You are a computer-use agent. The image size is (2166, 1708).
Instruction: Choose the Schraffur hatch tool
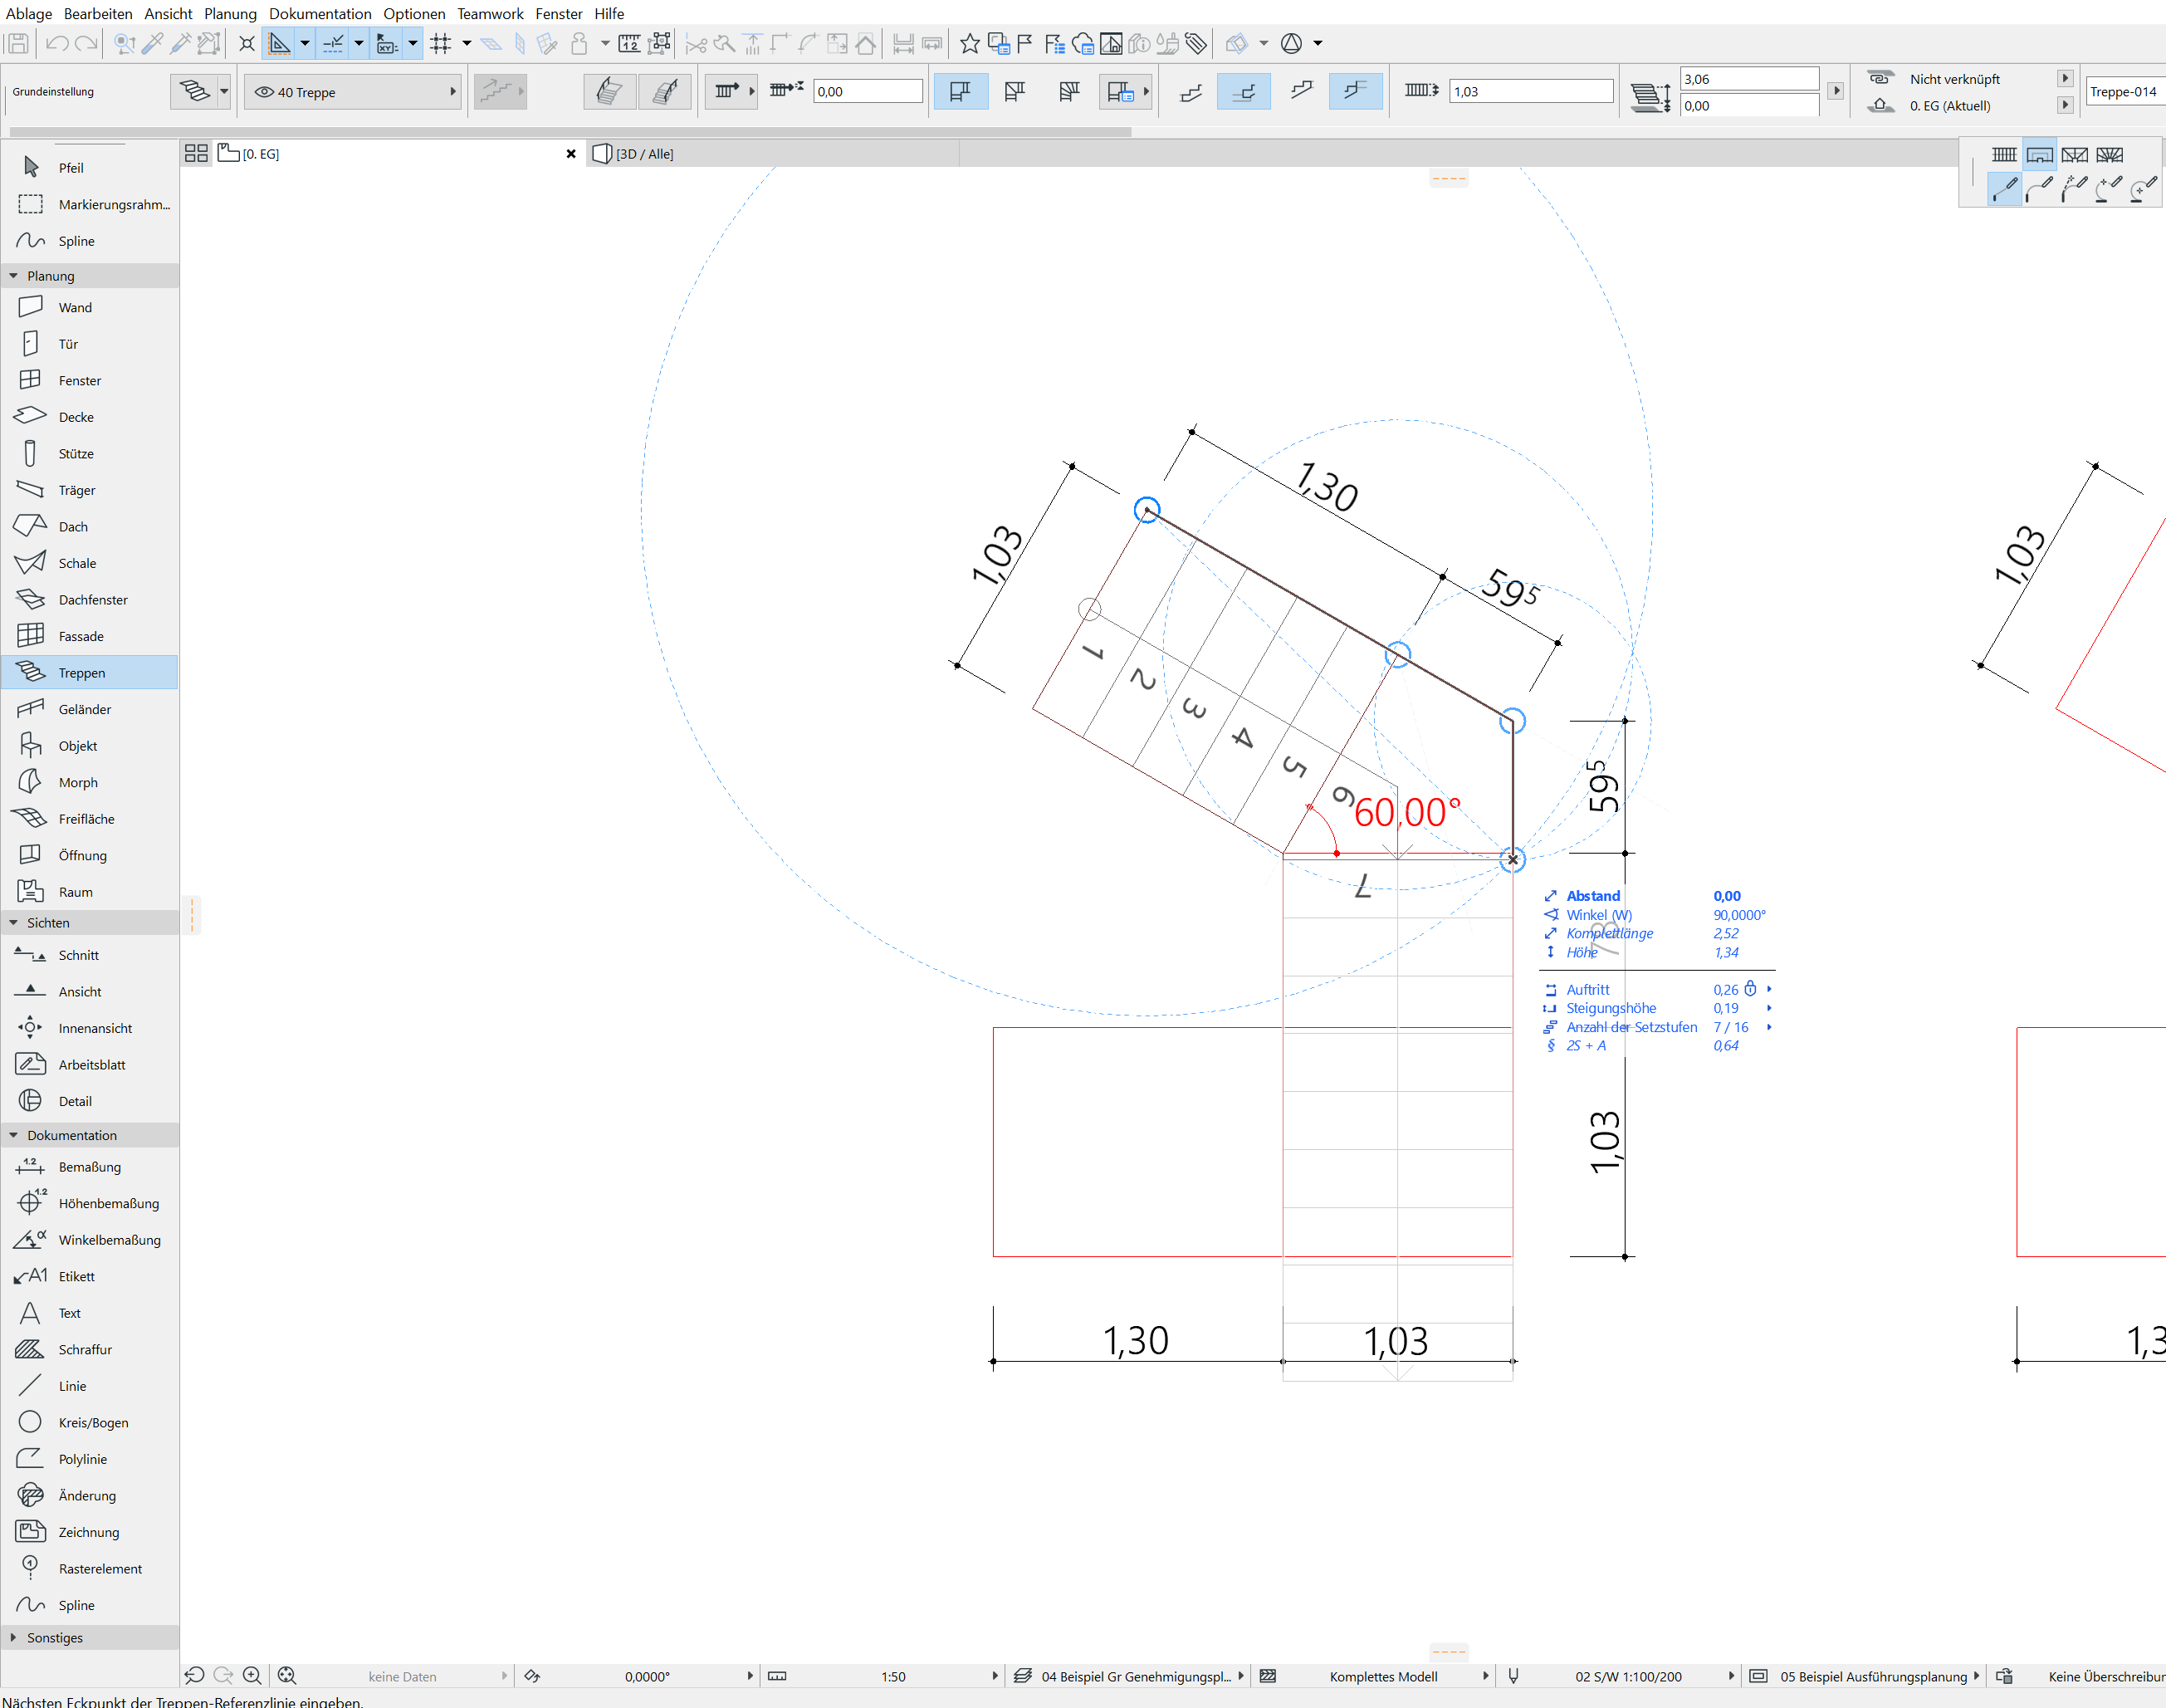[85, 1349]
